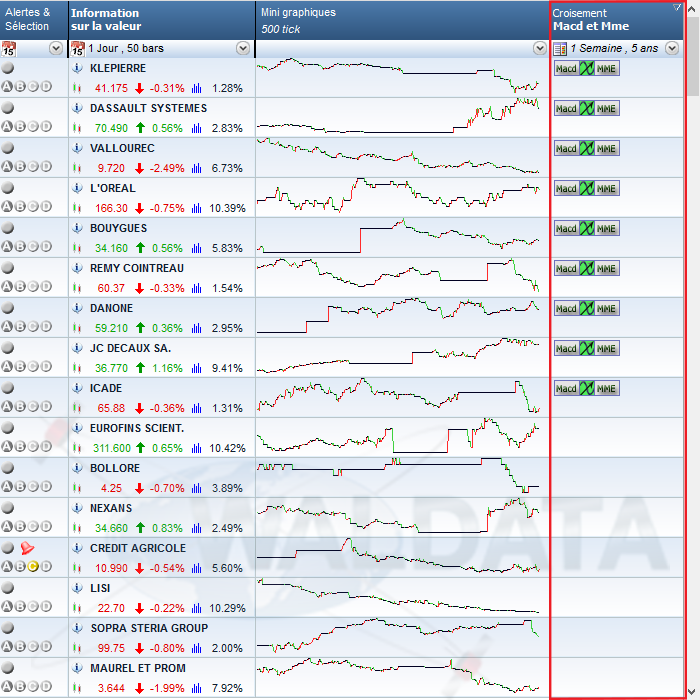
Task: Click sort triangle in Croisement column header
Action: click(x=677, y=7)
